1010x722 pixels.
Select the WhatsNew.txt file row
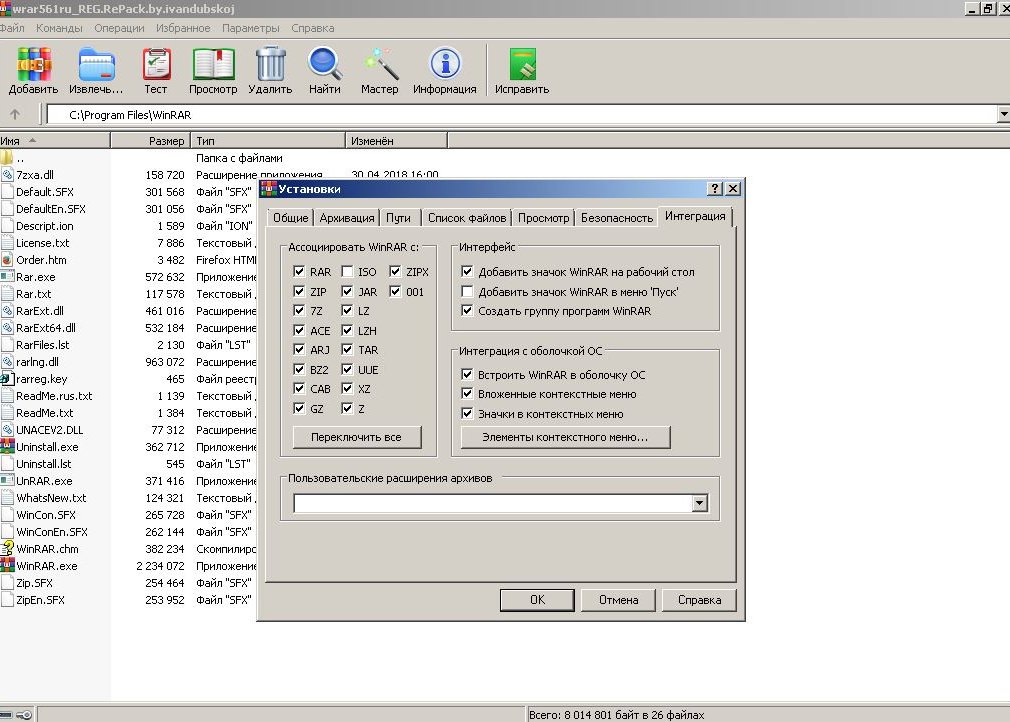pos(126,498)
